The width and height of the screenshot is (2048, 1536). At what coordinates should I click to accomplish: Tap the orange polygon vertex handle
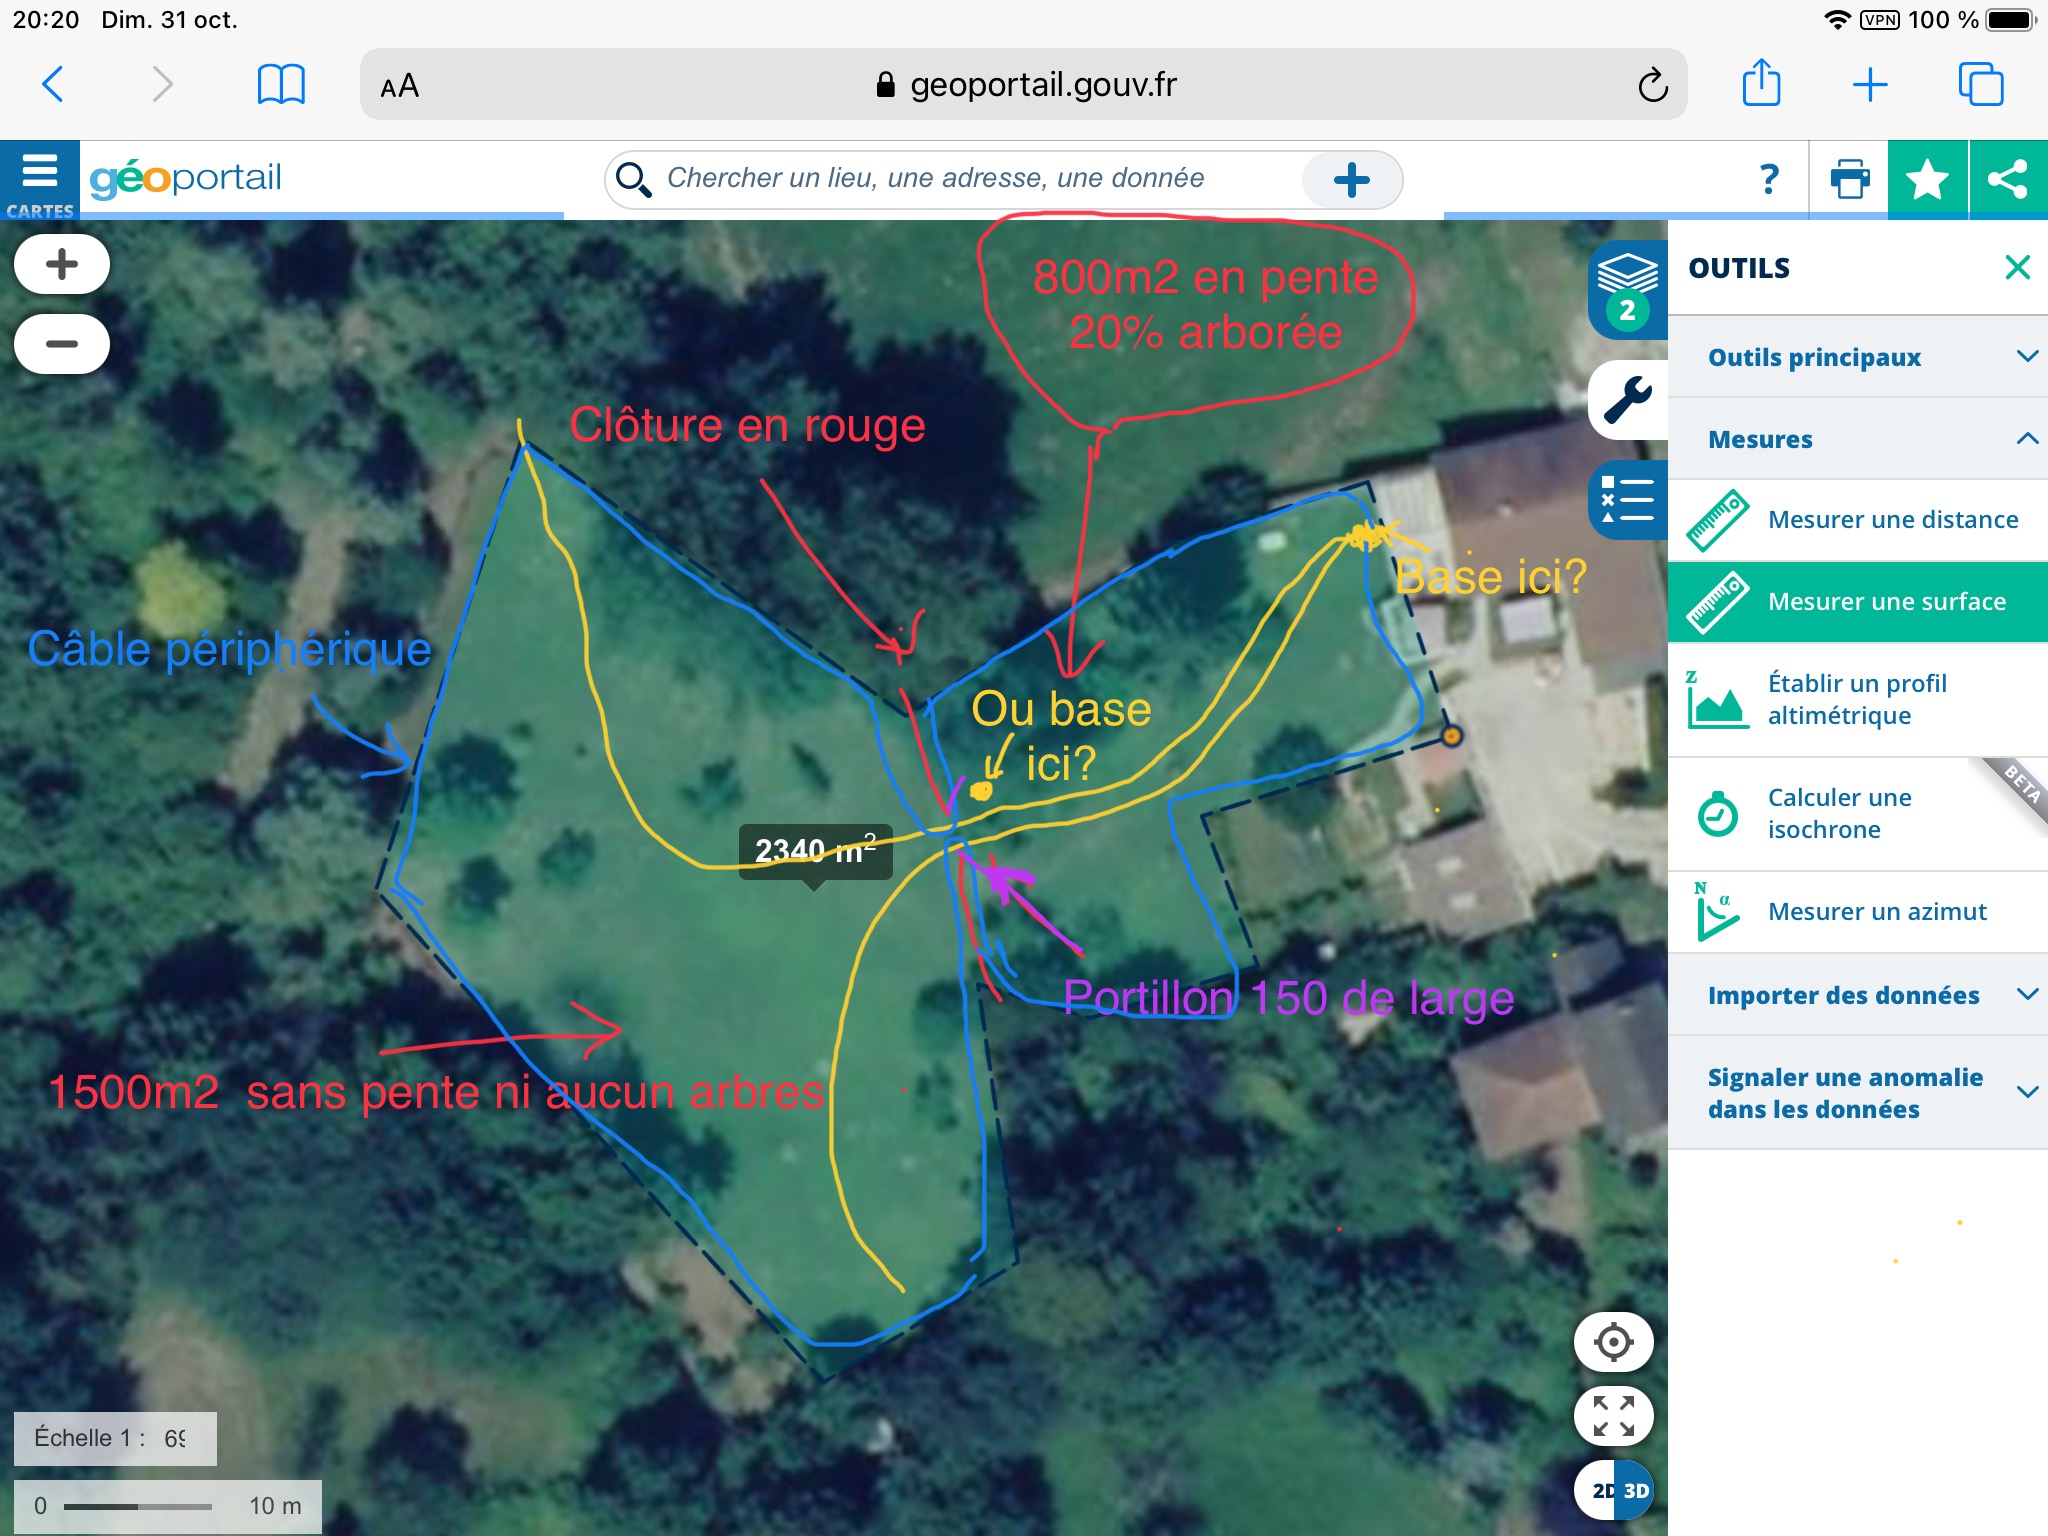(1451, 736)
